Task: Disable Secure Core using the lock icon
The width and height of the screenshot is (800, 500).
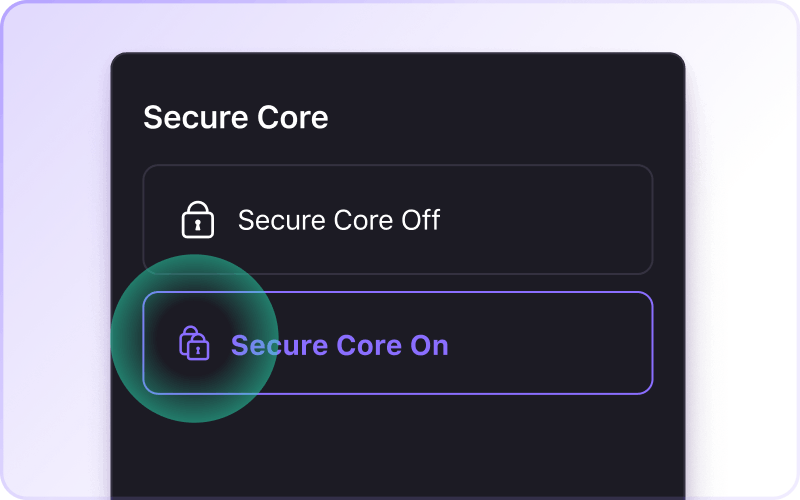Action: tap(197, 220)
